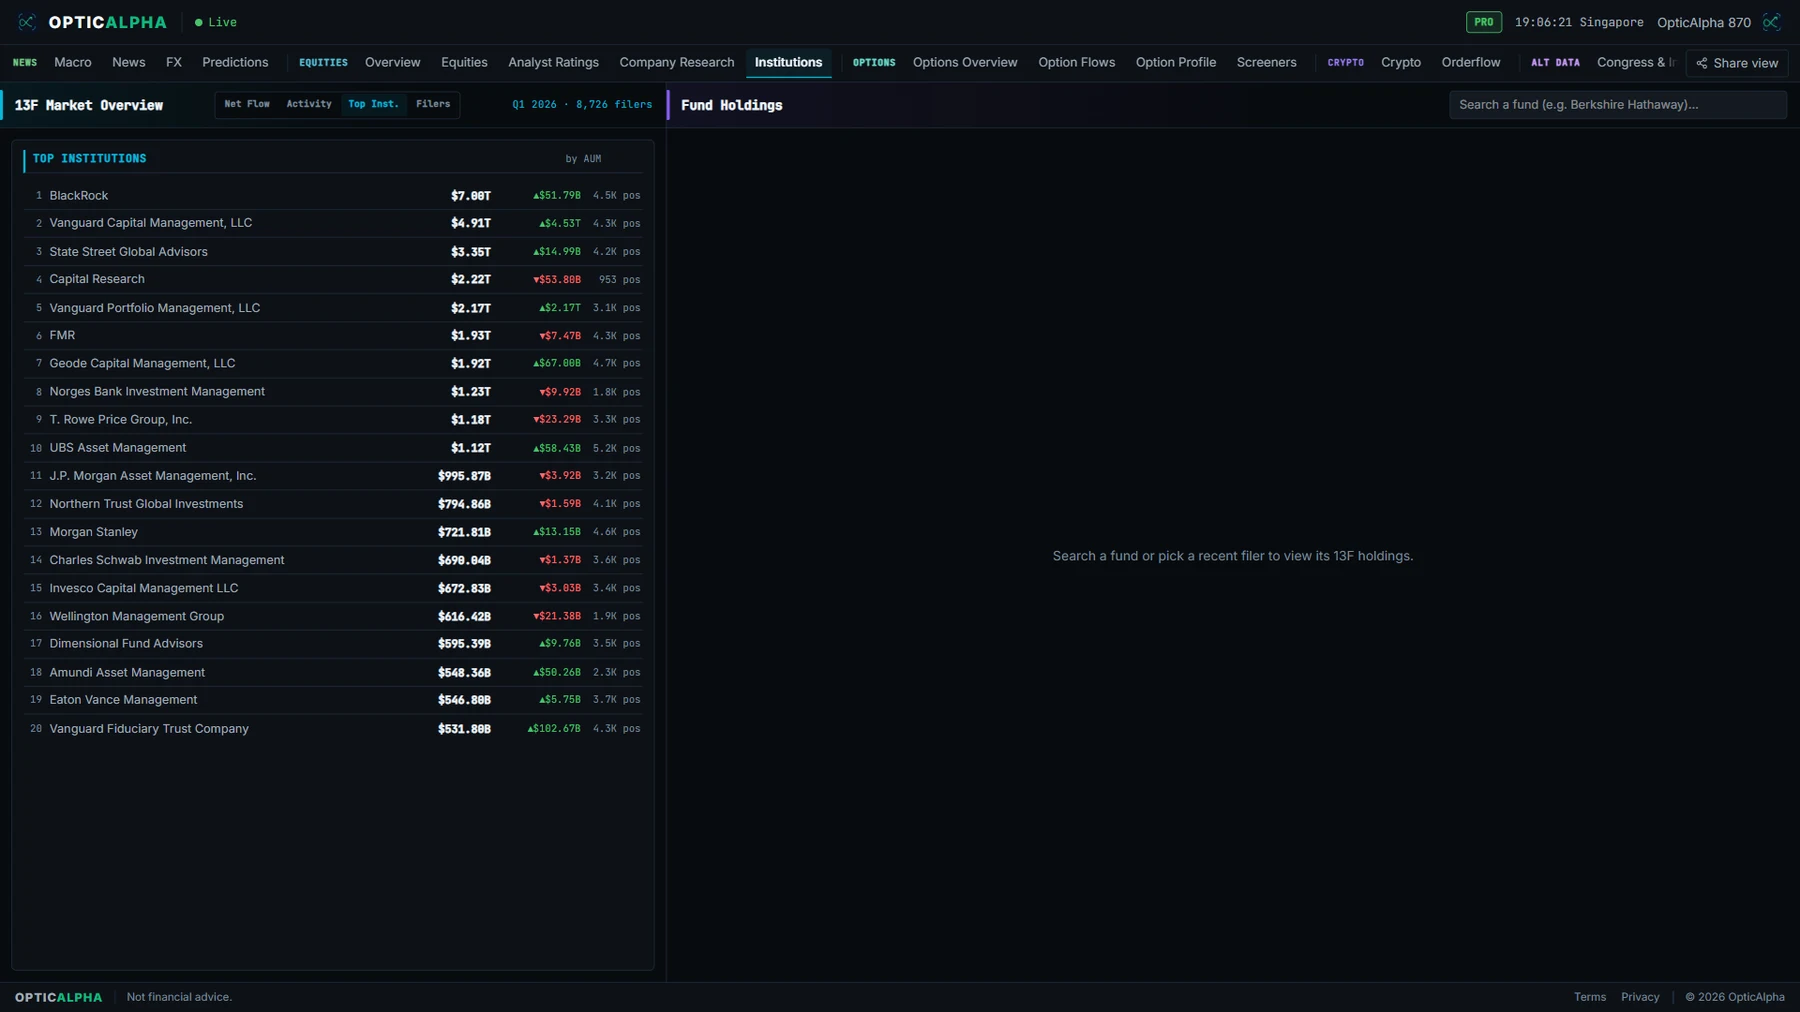Open the Crypto tab

pyautogui.click(x=1401, y=62)
